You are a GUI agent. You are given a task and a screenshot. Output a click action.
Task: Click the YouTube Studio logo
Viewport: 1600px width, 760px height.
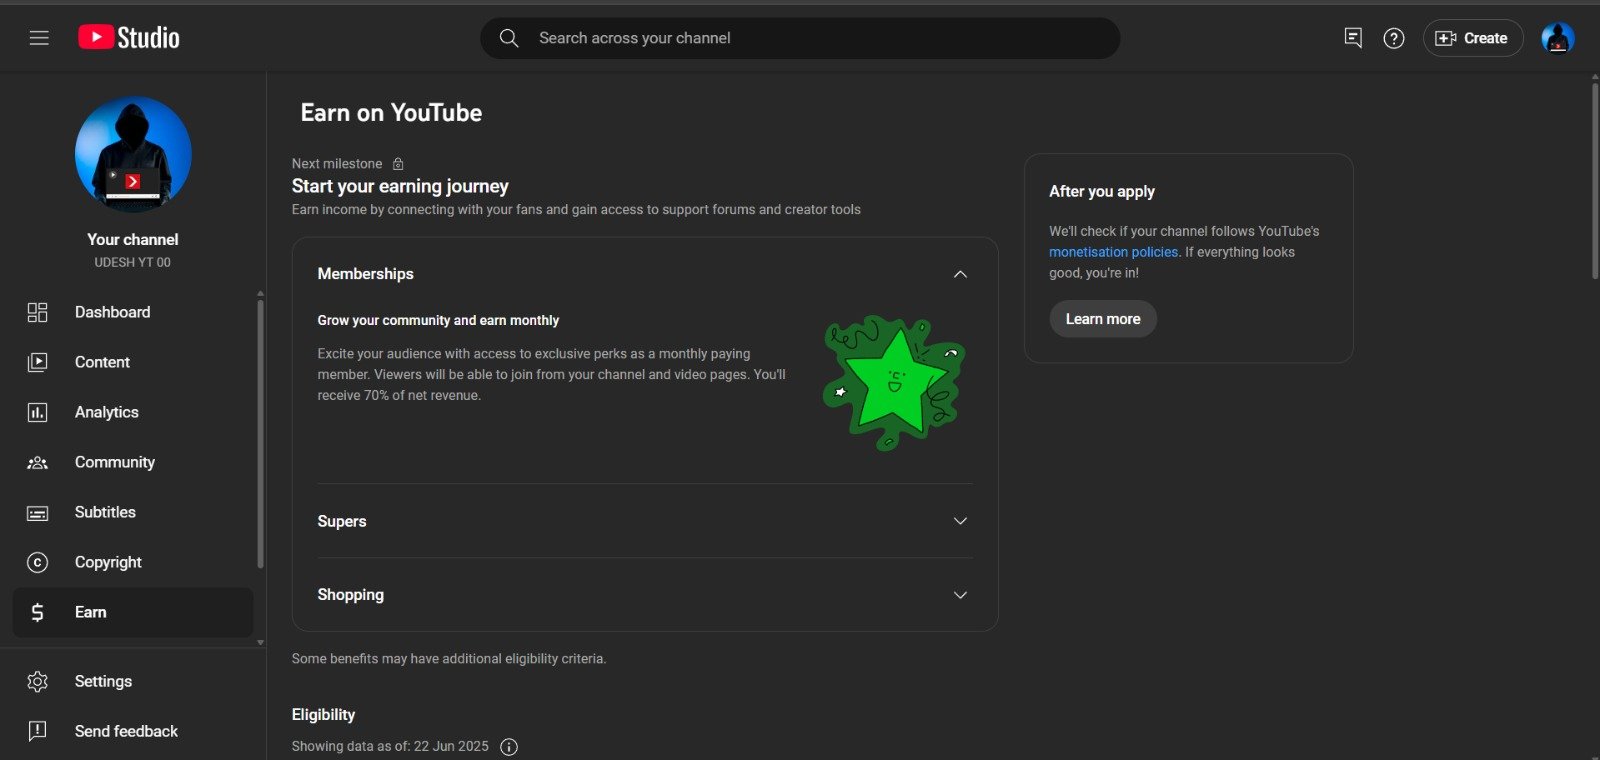click(129, 38)
